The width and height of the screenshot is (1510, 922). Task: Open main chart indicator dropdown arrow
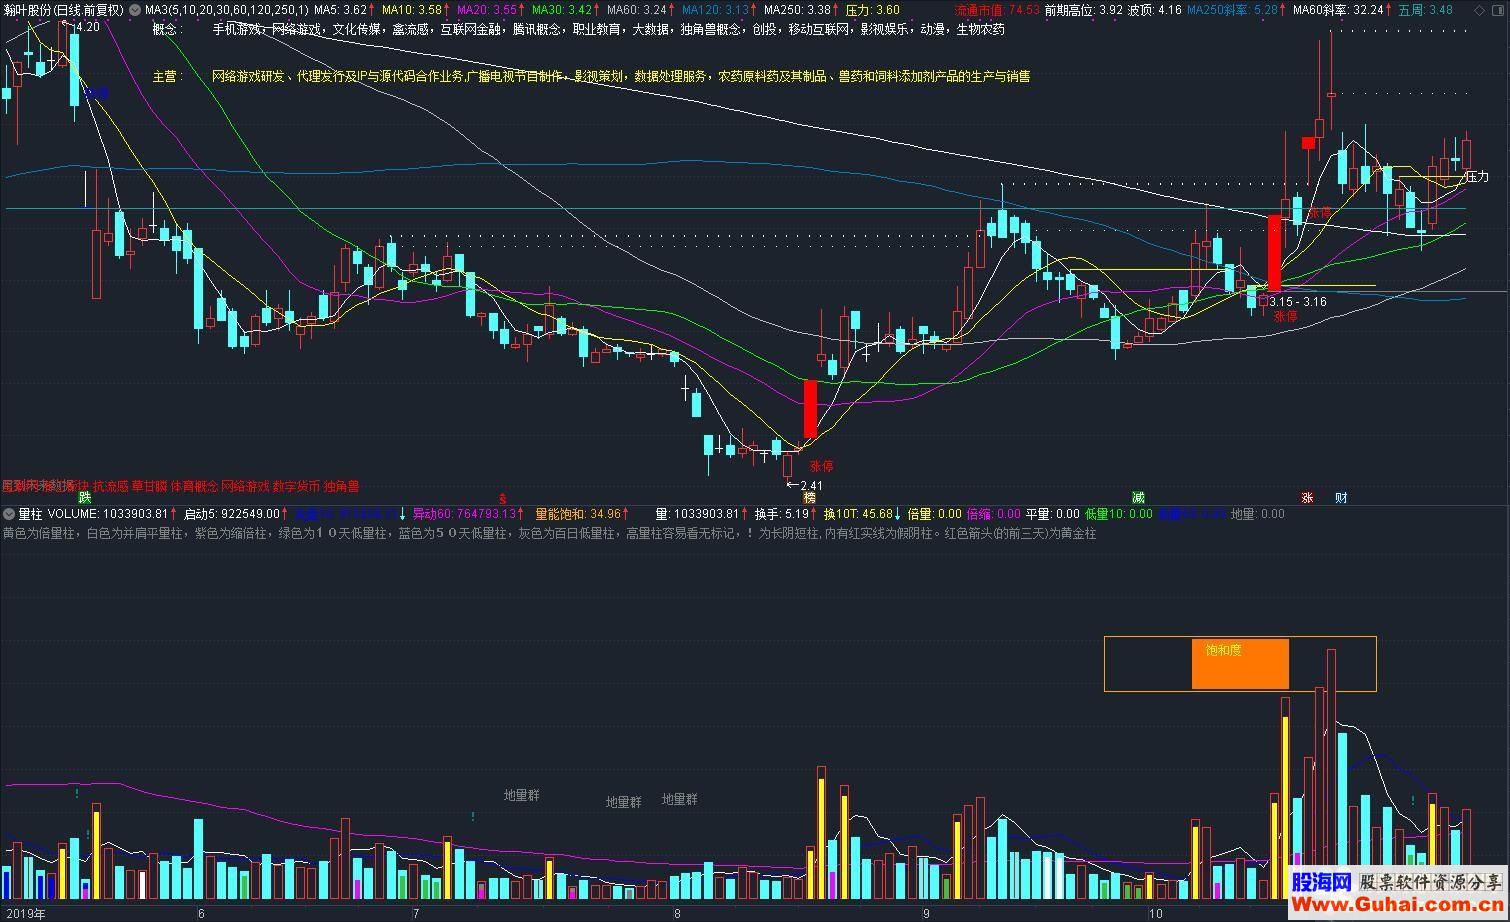click(135, 10)
